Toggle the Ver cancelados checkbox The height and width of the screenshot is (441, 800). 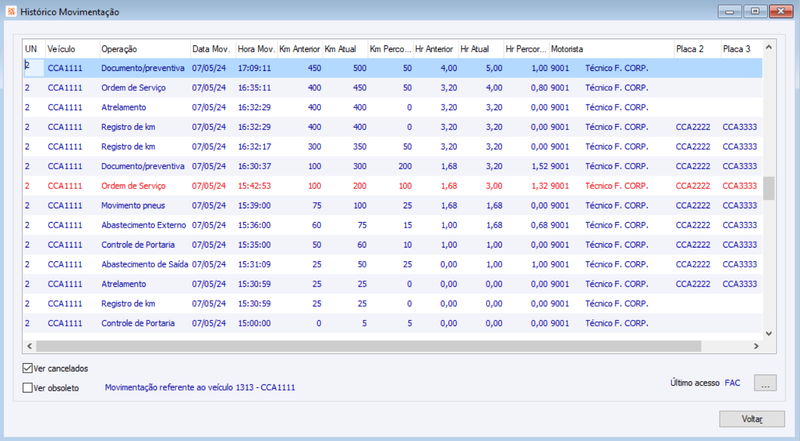click(28, 368)
